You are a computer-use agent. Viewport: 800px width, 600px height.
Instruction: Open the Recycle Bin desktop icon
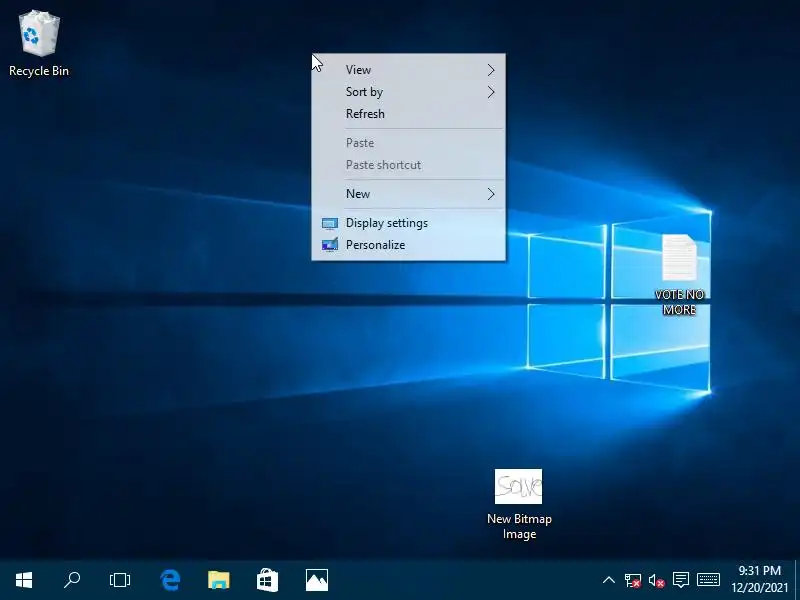39,44
